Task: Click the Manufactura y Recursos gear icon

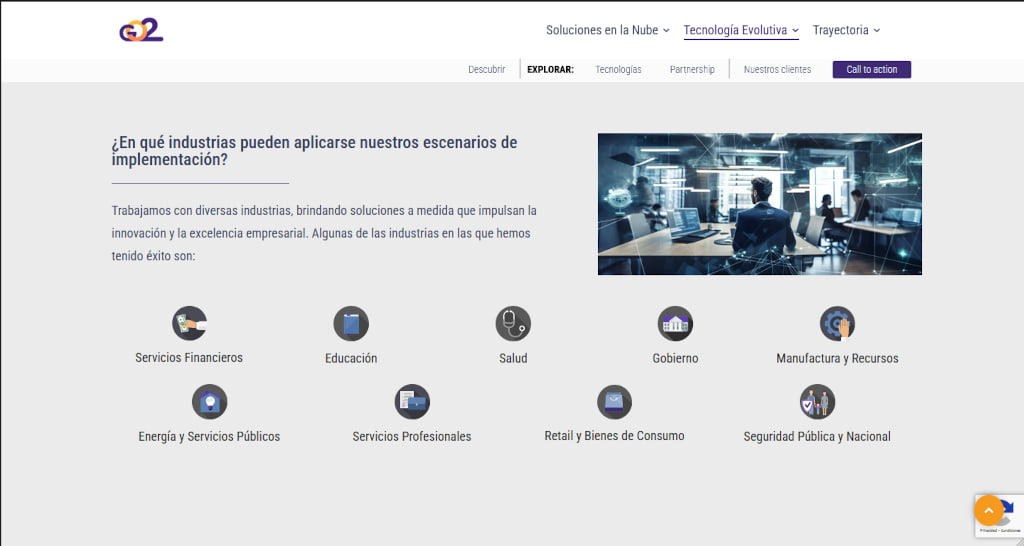Action: click(837, 324)
